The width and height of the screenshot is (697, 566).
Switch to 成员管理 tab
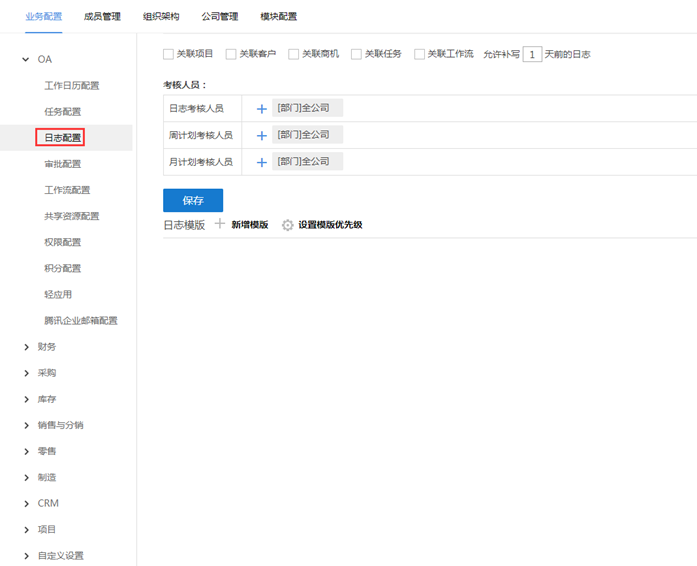click(102, 17)
